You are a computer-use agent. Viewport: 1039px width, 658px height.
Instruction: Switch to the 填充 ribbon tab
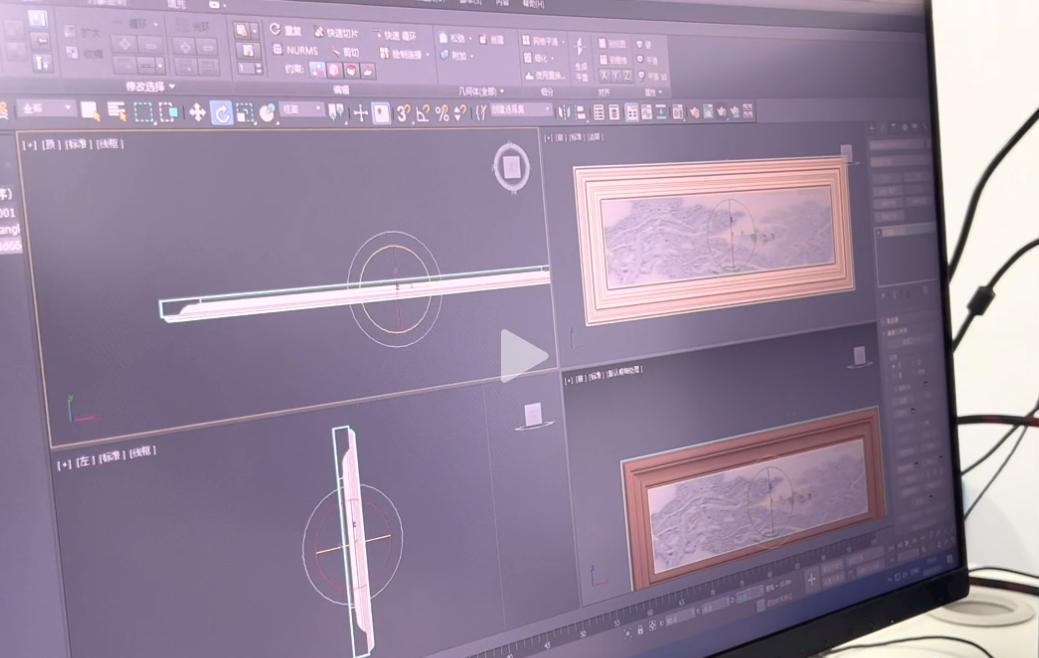[177, 4]
